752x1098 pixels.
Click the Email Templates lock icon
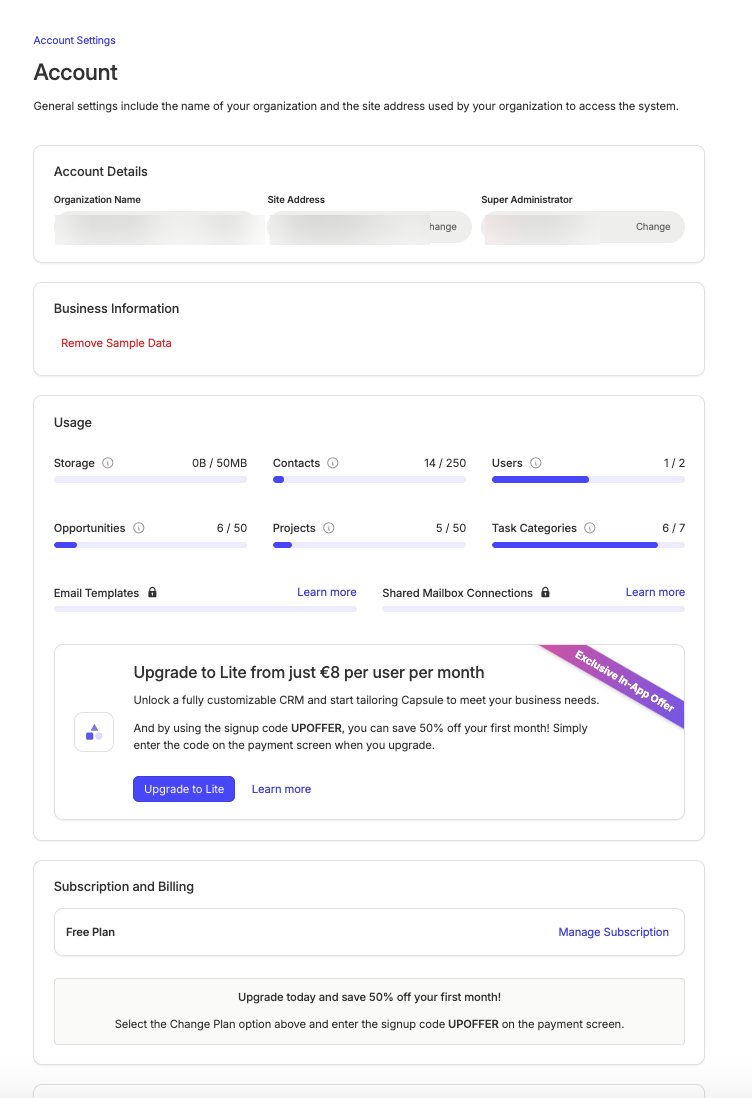152,592
